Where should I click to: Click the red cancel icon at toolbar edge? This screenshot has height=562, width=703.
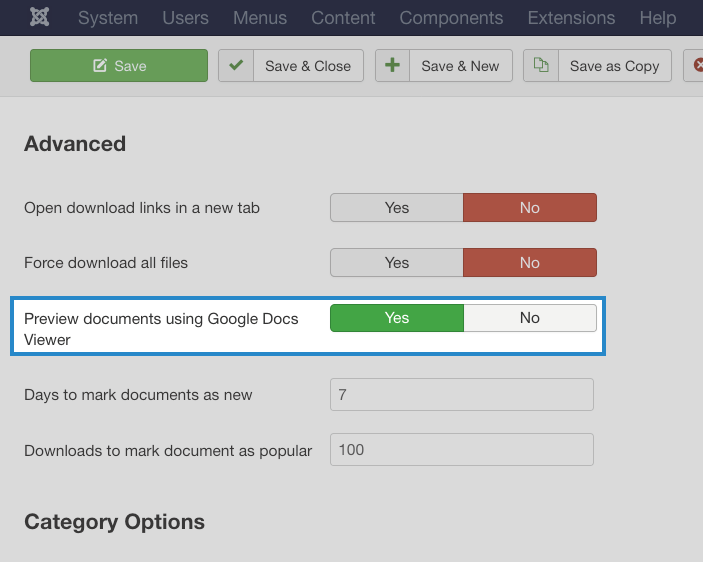[x=698, y=65]
